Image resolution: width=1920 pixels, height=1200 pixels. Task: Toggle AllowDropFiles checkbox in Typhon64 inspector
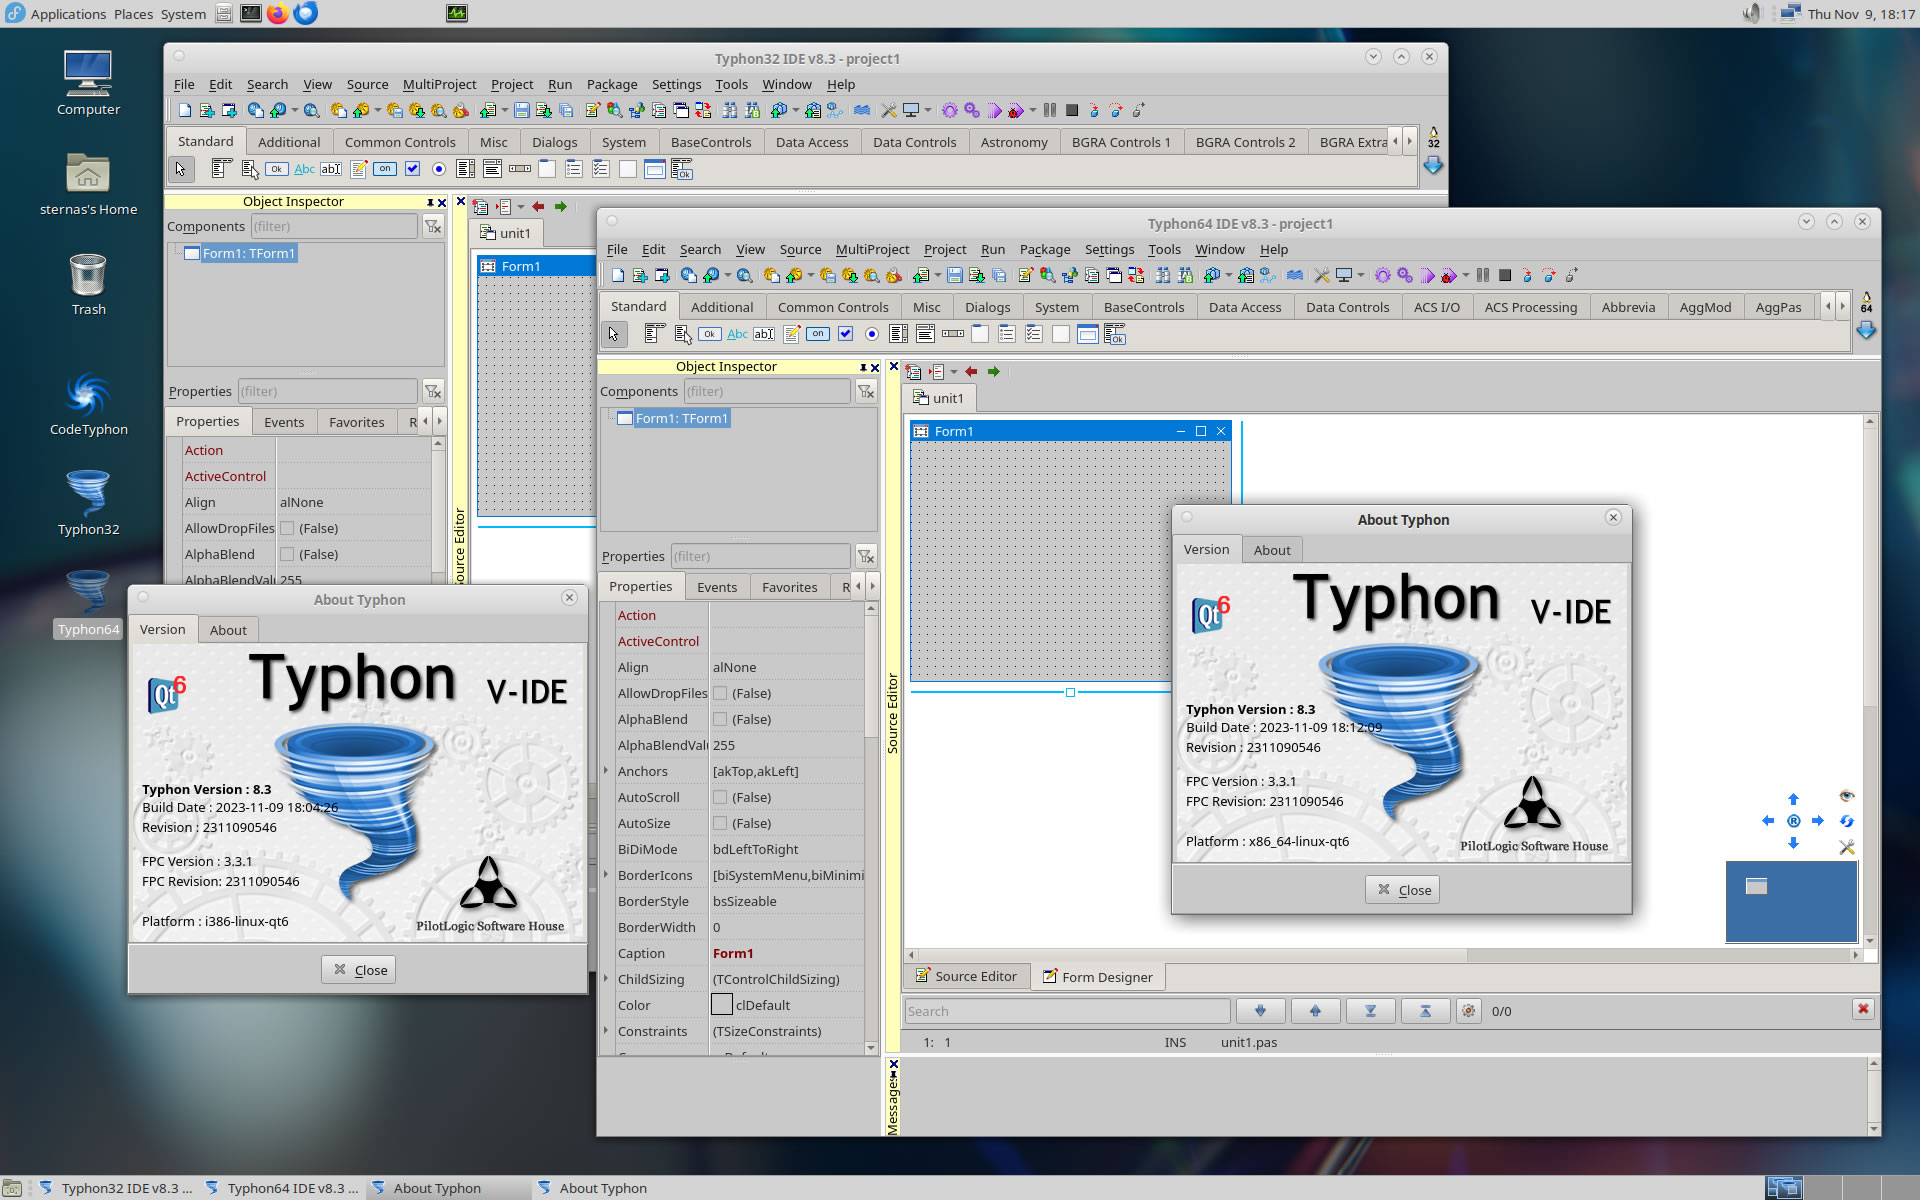coord(720,693)
